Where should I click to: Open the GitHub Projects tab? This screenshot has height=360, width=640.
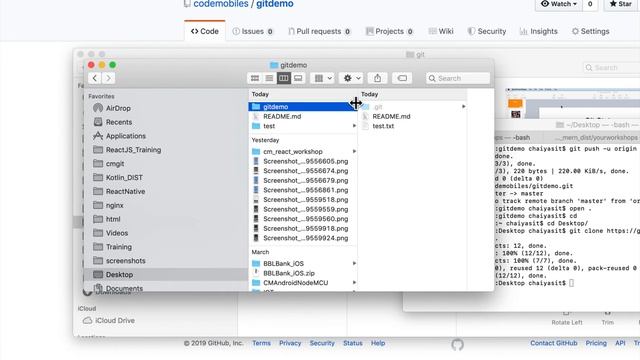pos(390,31)
